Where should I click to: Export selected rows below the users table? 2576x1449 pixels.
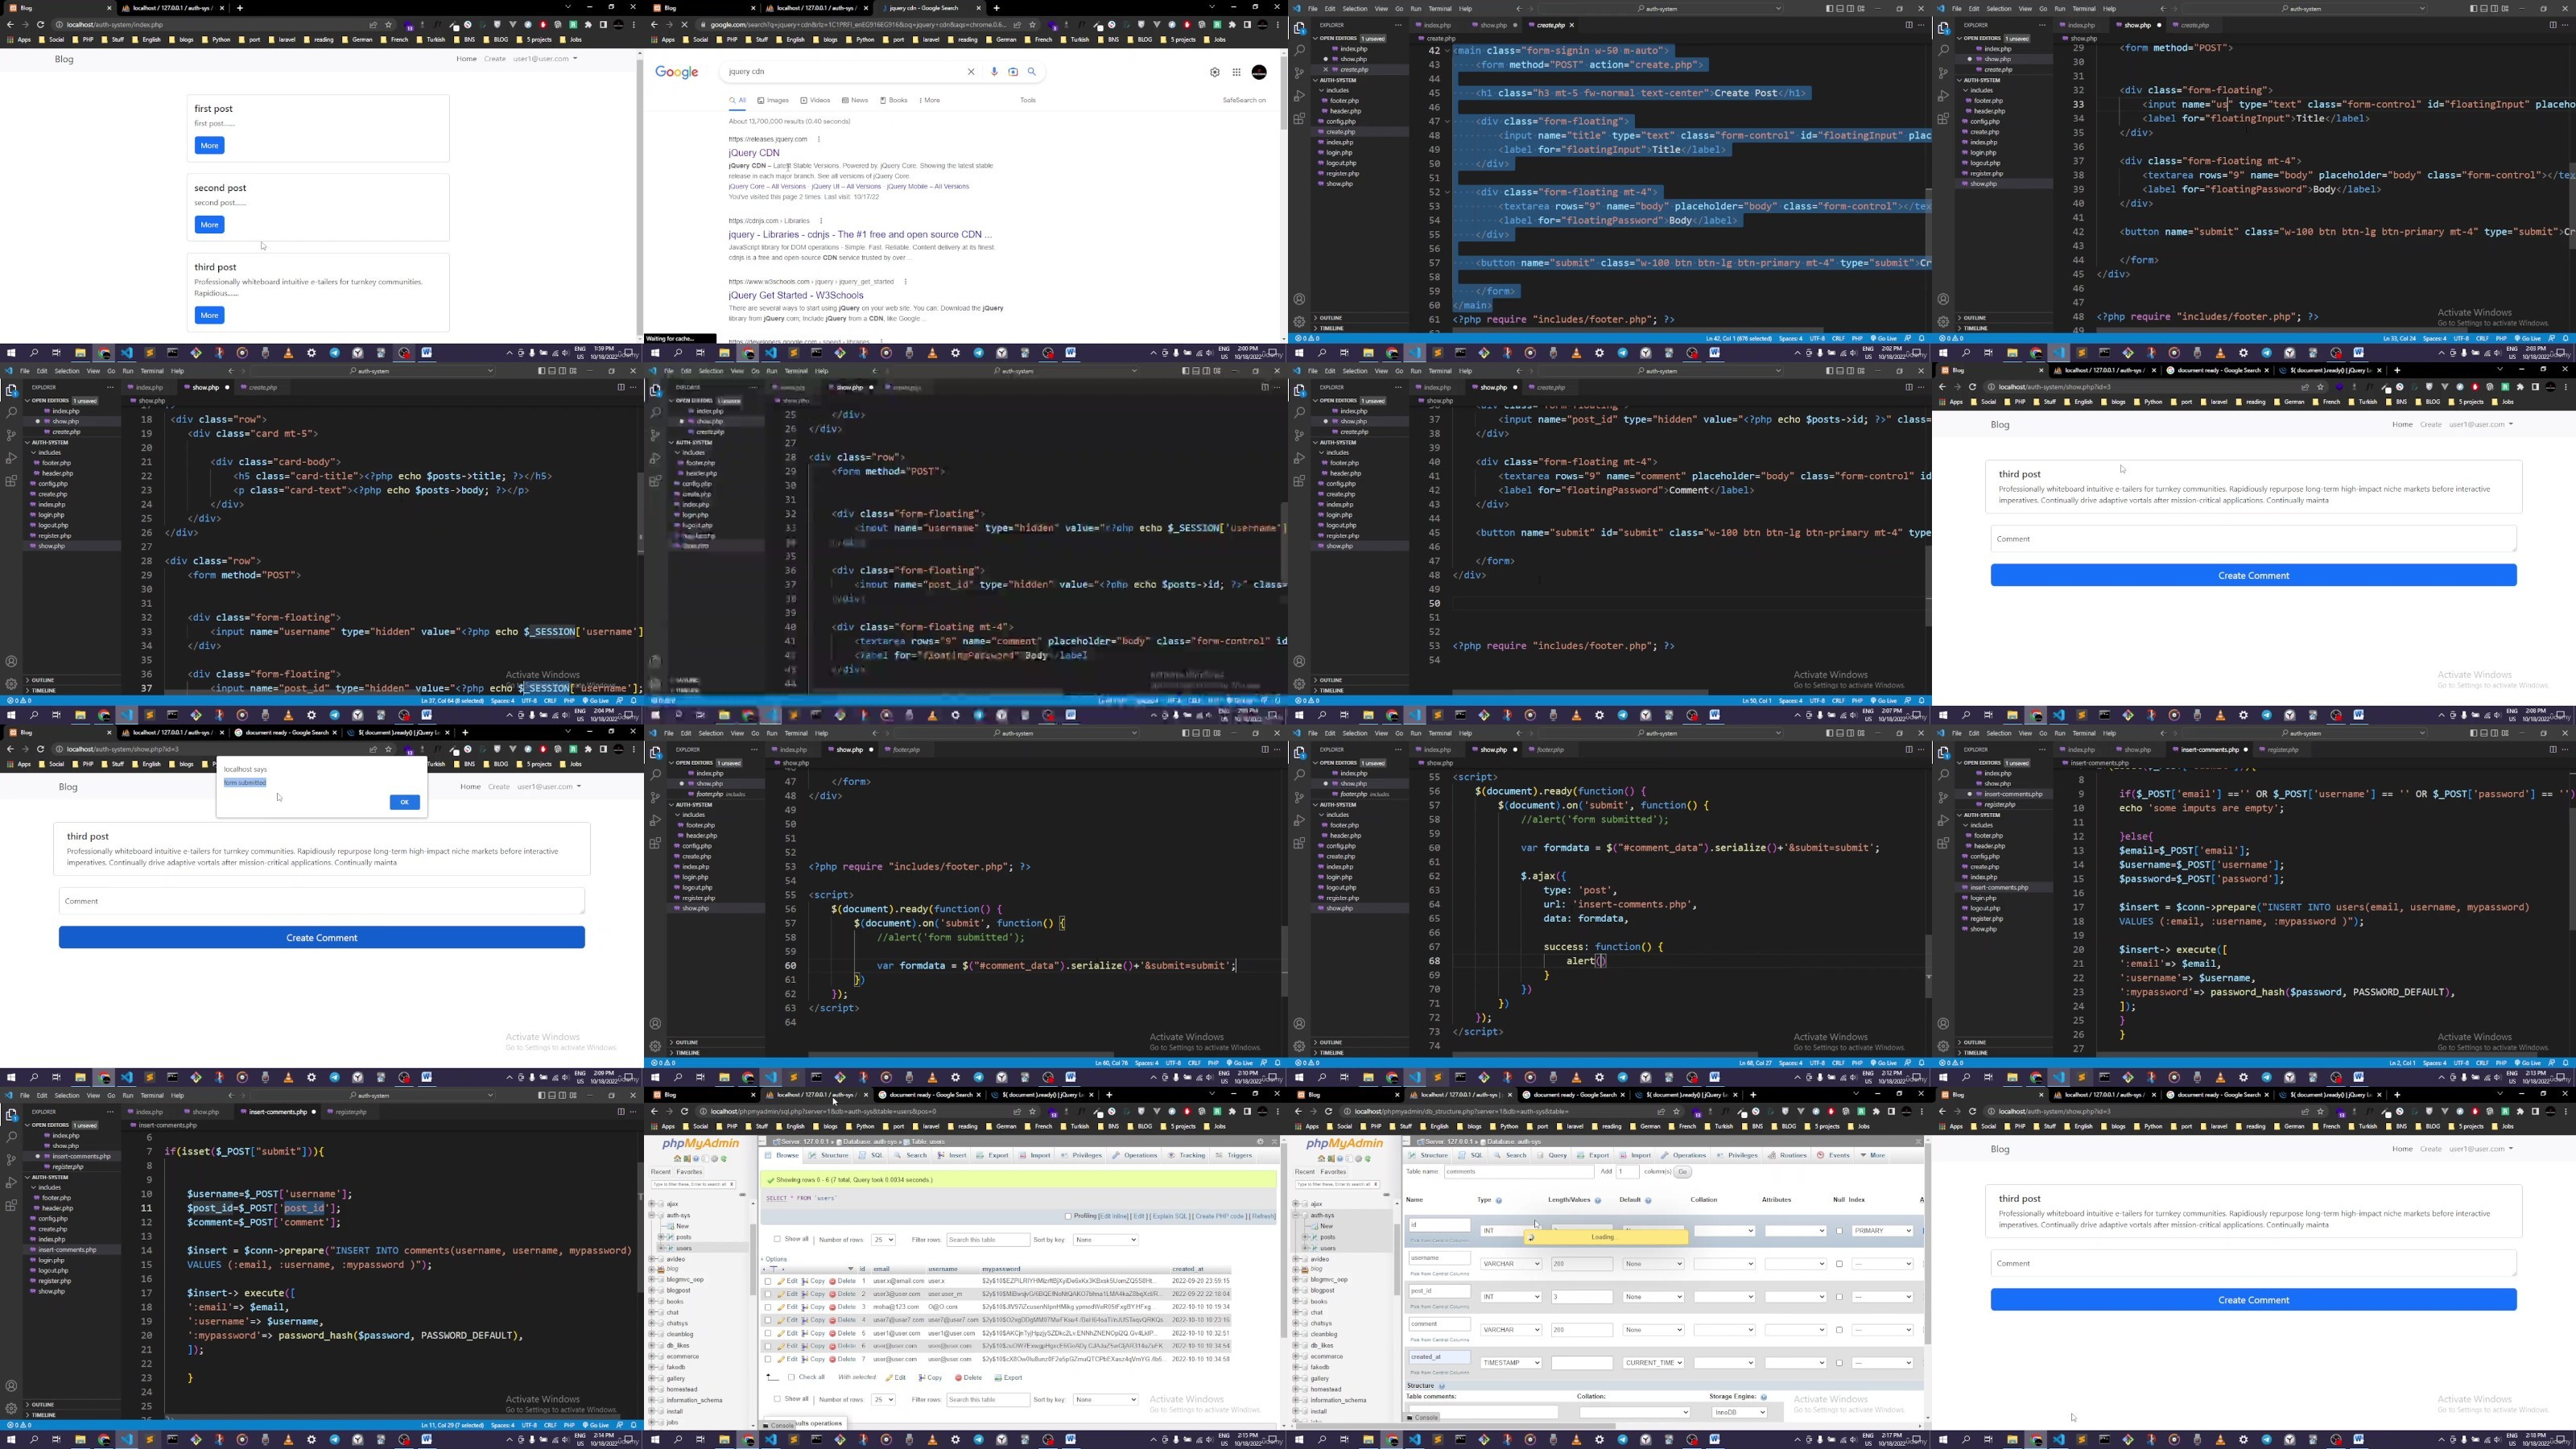pos(1008,1378)
